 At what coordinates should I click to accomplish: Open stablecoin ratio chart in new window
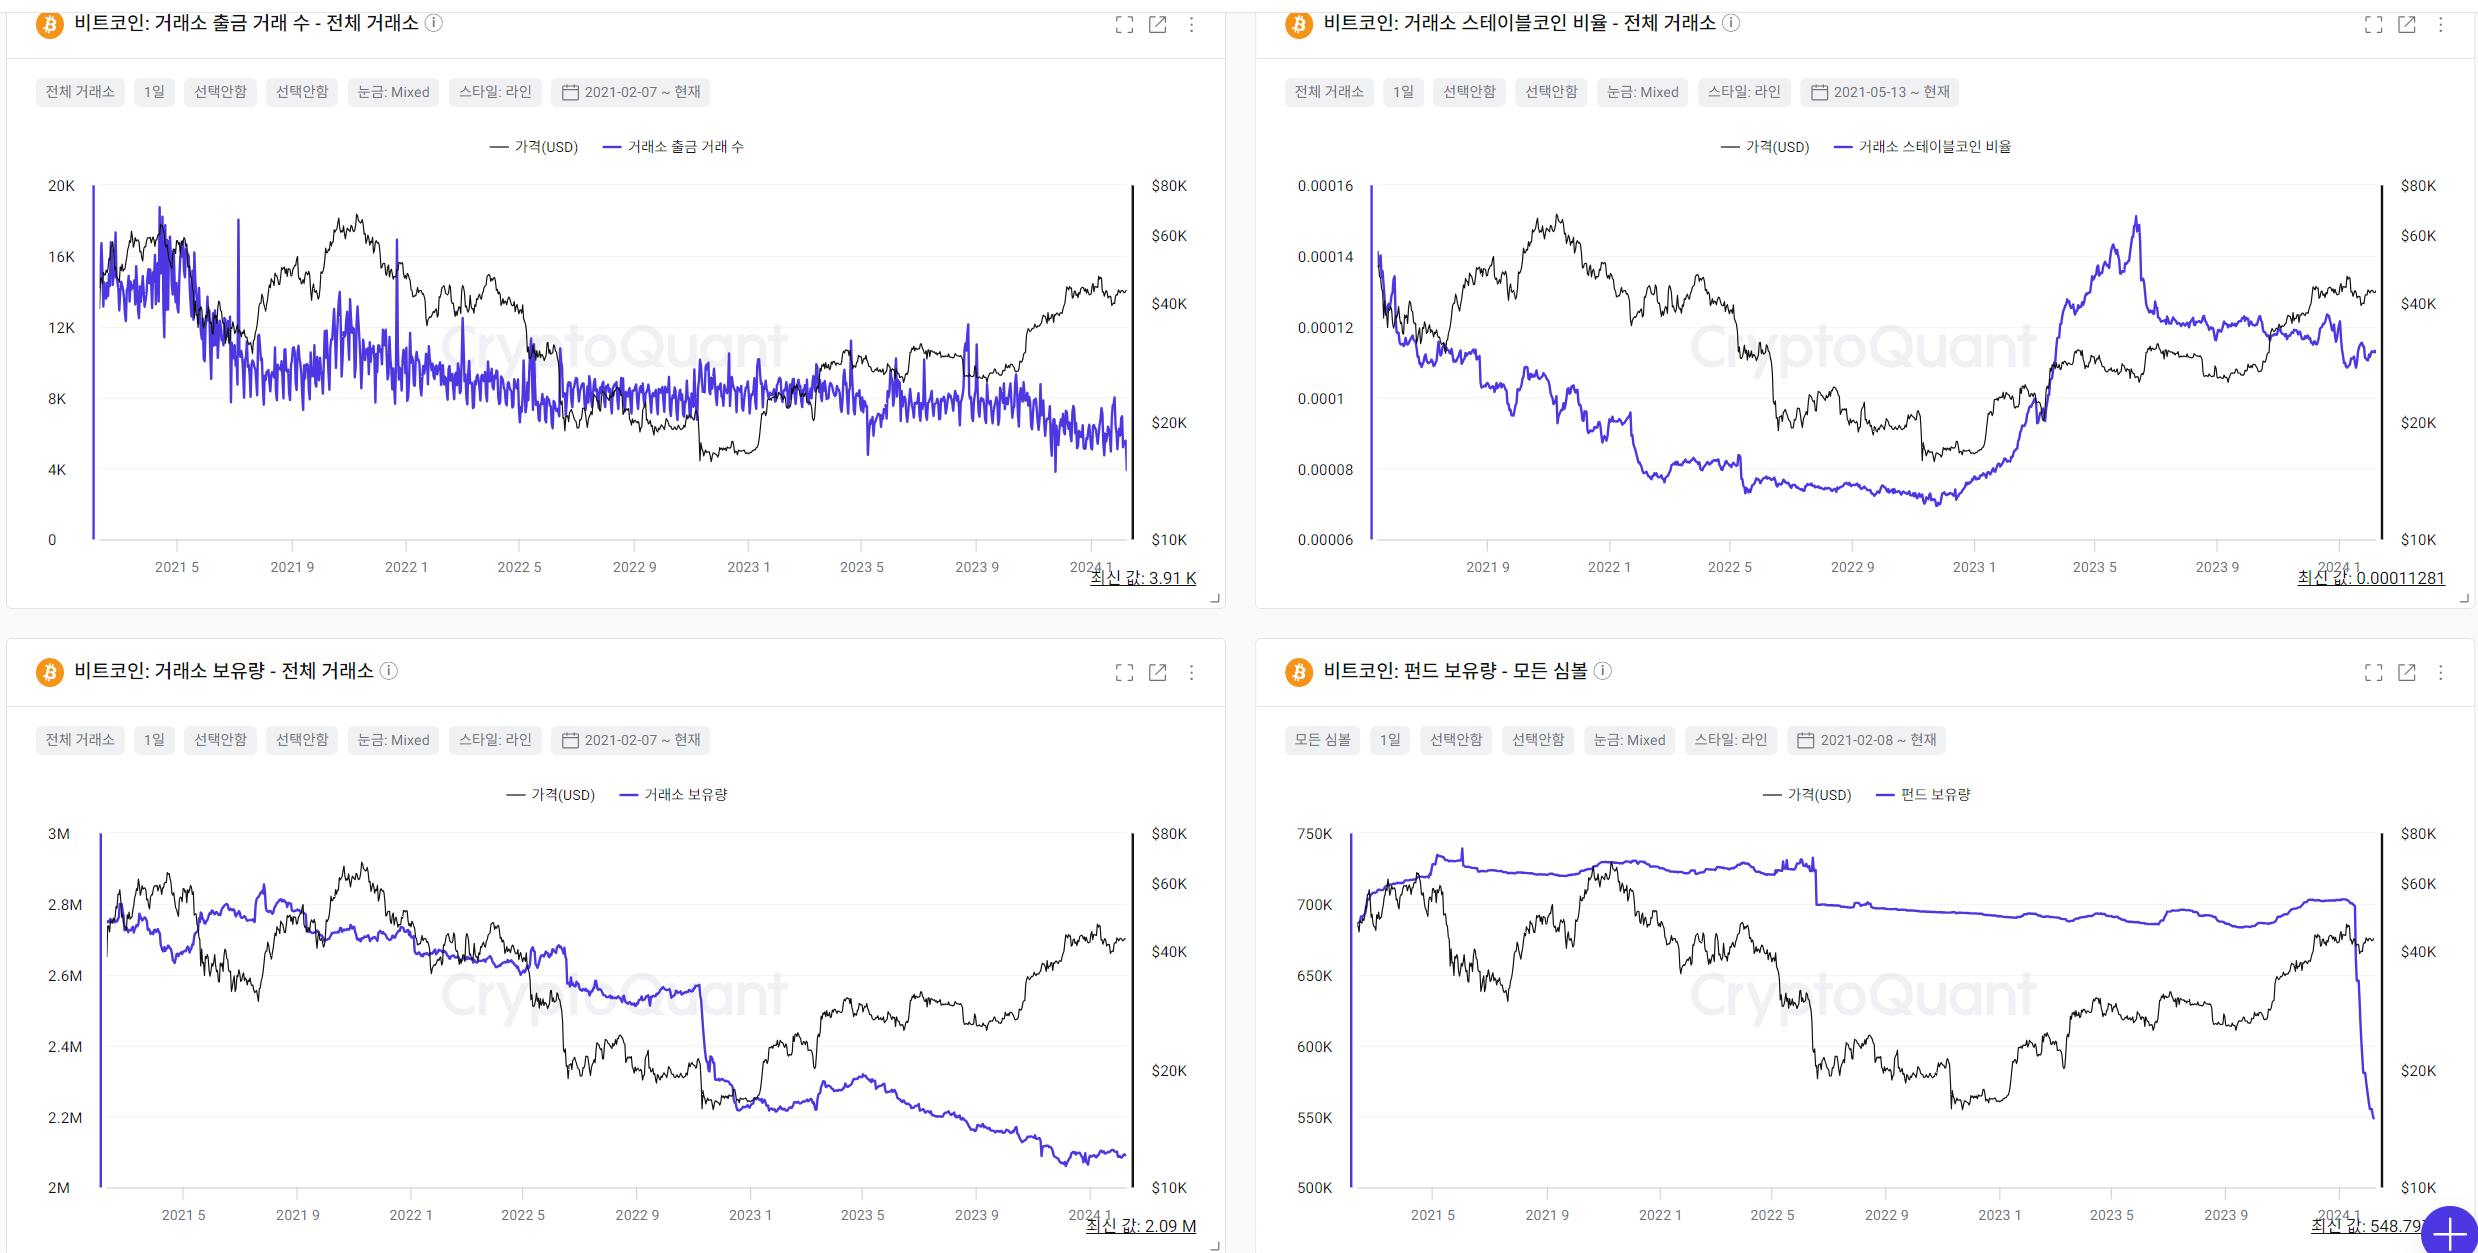[2406, 25]
